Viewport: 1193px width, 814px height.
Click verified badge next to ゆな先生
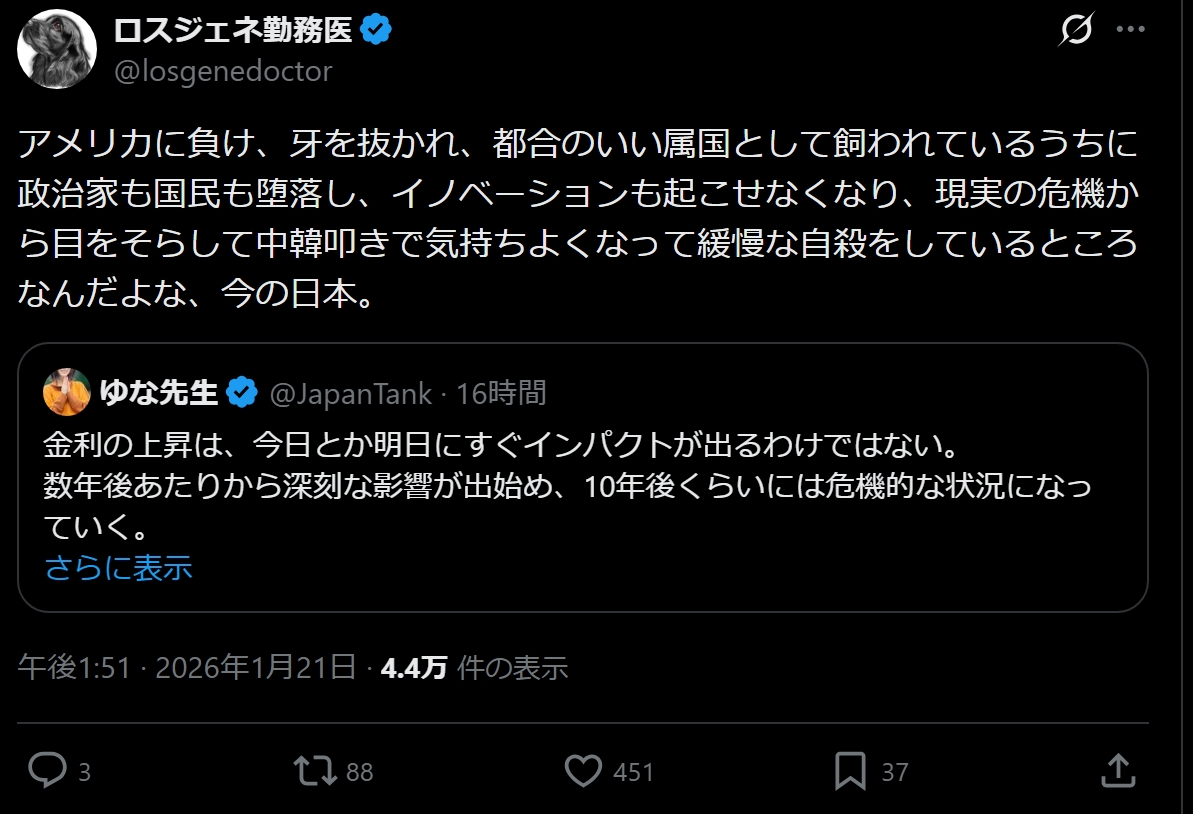[241, 393]
